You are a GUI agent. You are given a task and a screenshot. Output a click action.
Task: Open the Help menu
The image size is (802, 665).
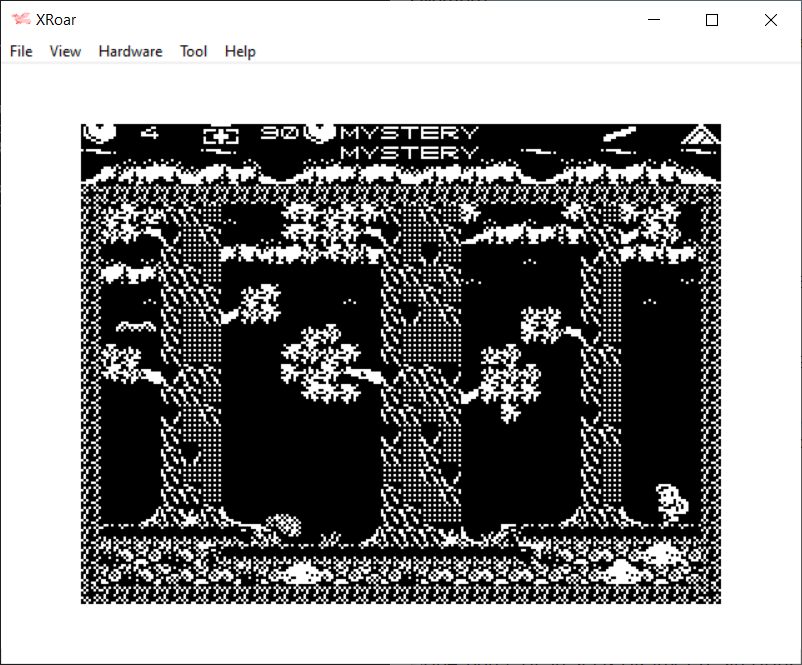tap(240, 51)
